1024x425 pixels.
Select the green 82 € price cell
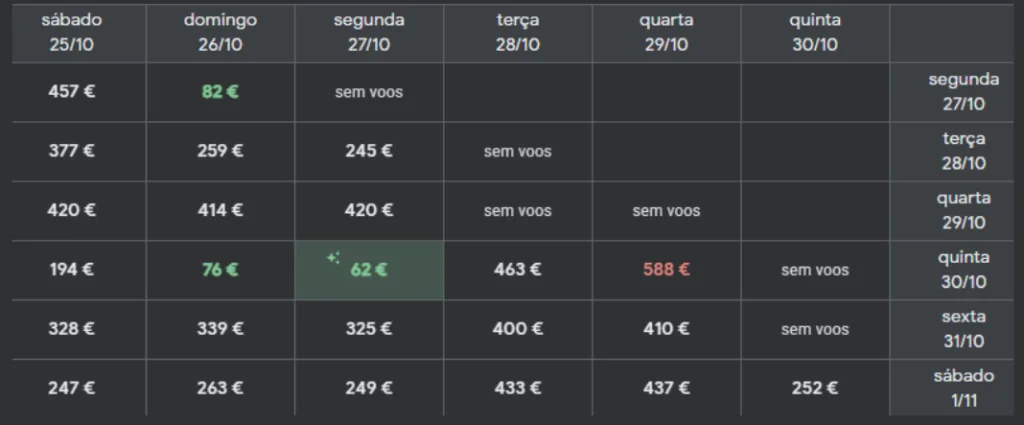(220, 92)
